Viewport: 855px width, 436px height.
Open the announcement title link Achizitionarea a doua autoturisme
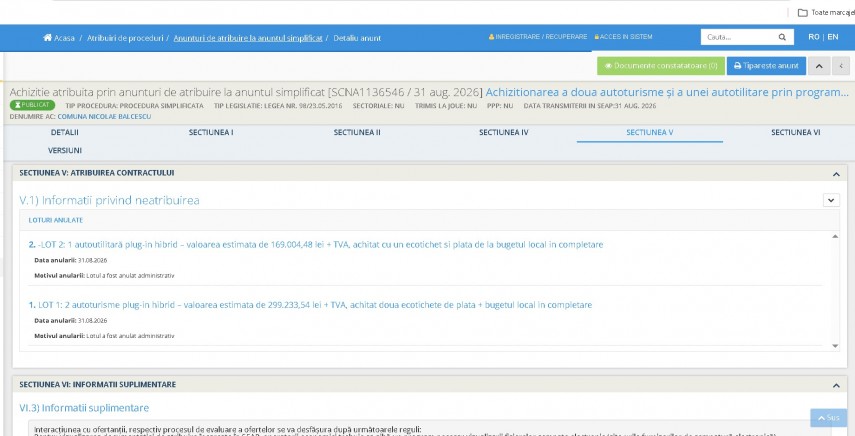(x=667, y=92)
